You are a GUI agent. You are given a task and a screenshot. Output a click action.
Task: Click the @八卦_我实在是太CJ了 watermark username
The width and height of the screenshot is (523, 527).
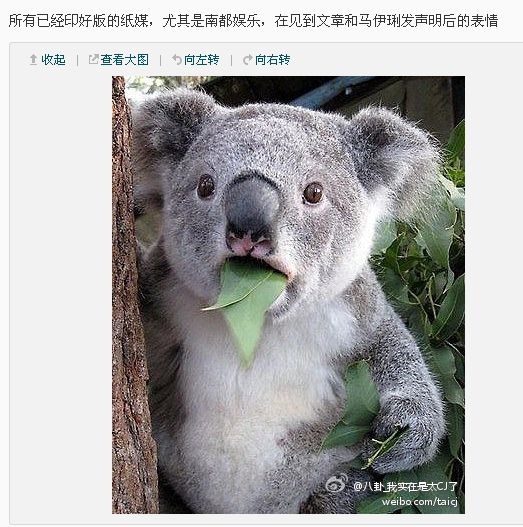point(405,486)
